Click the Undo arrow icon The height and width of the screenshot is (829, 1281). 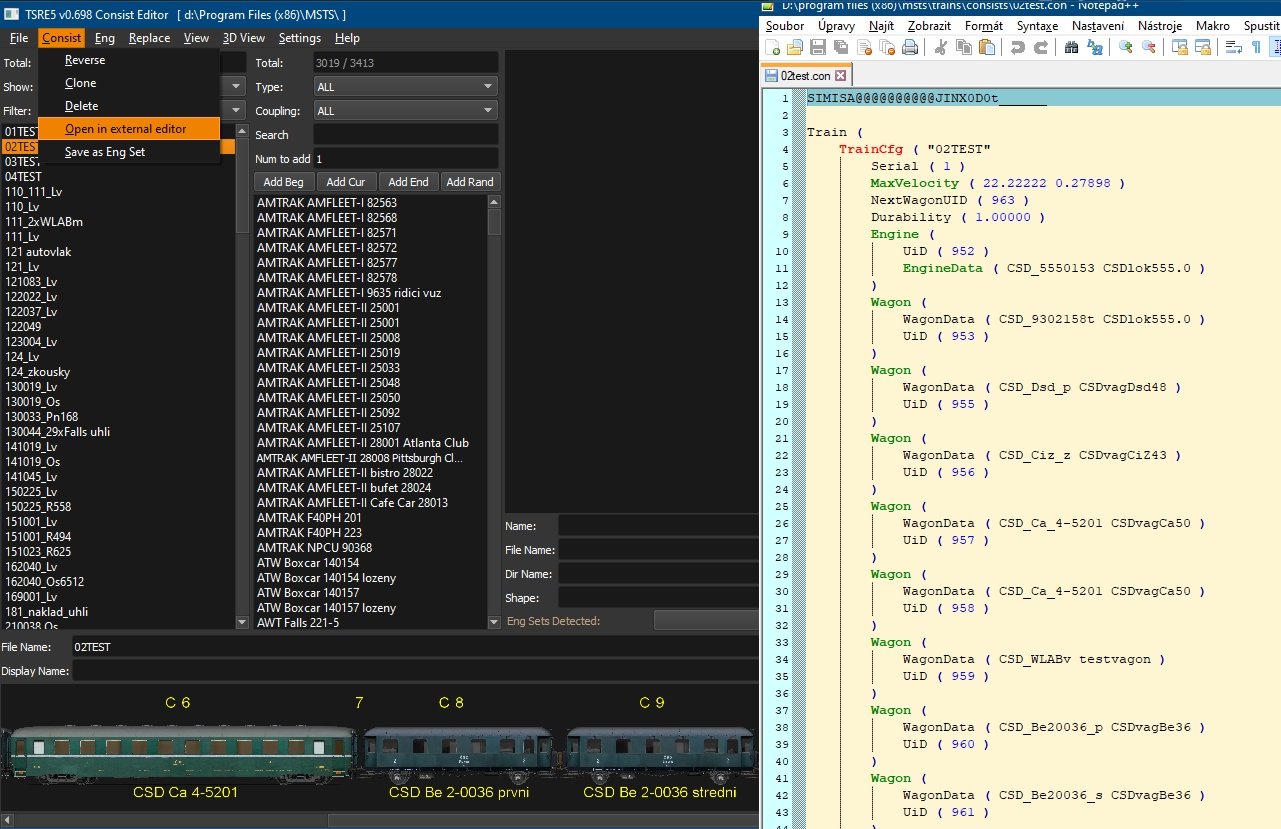click(1018, 47)
